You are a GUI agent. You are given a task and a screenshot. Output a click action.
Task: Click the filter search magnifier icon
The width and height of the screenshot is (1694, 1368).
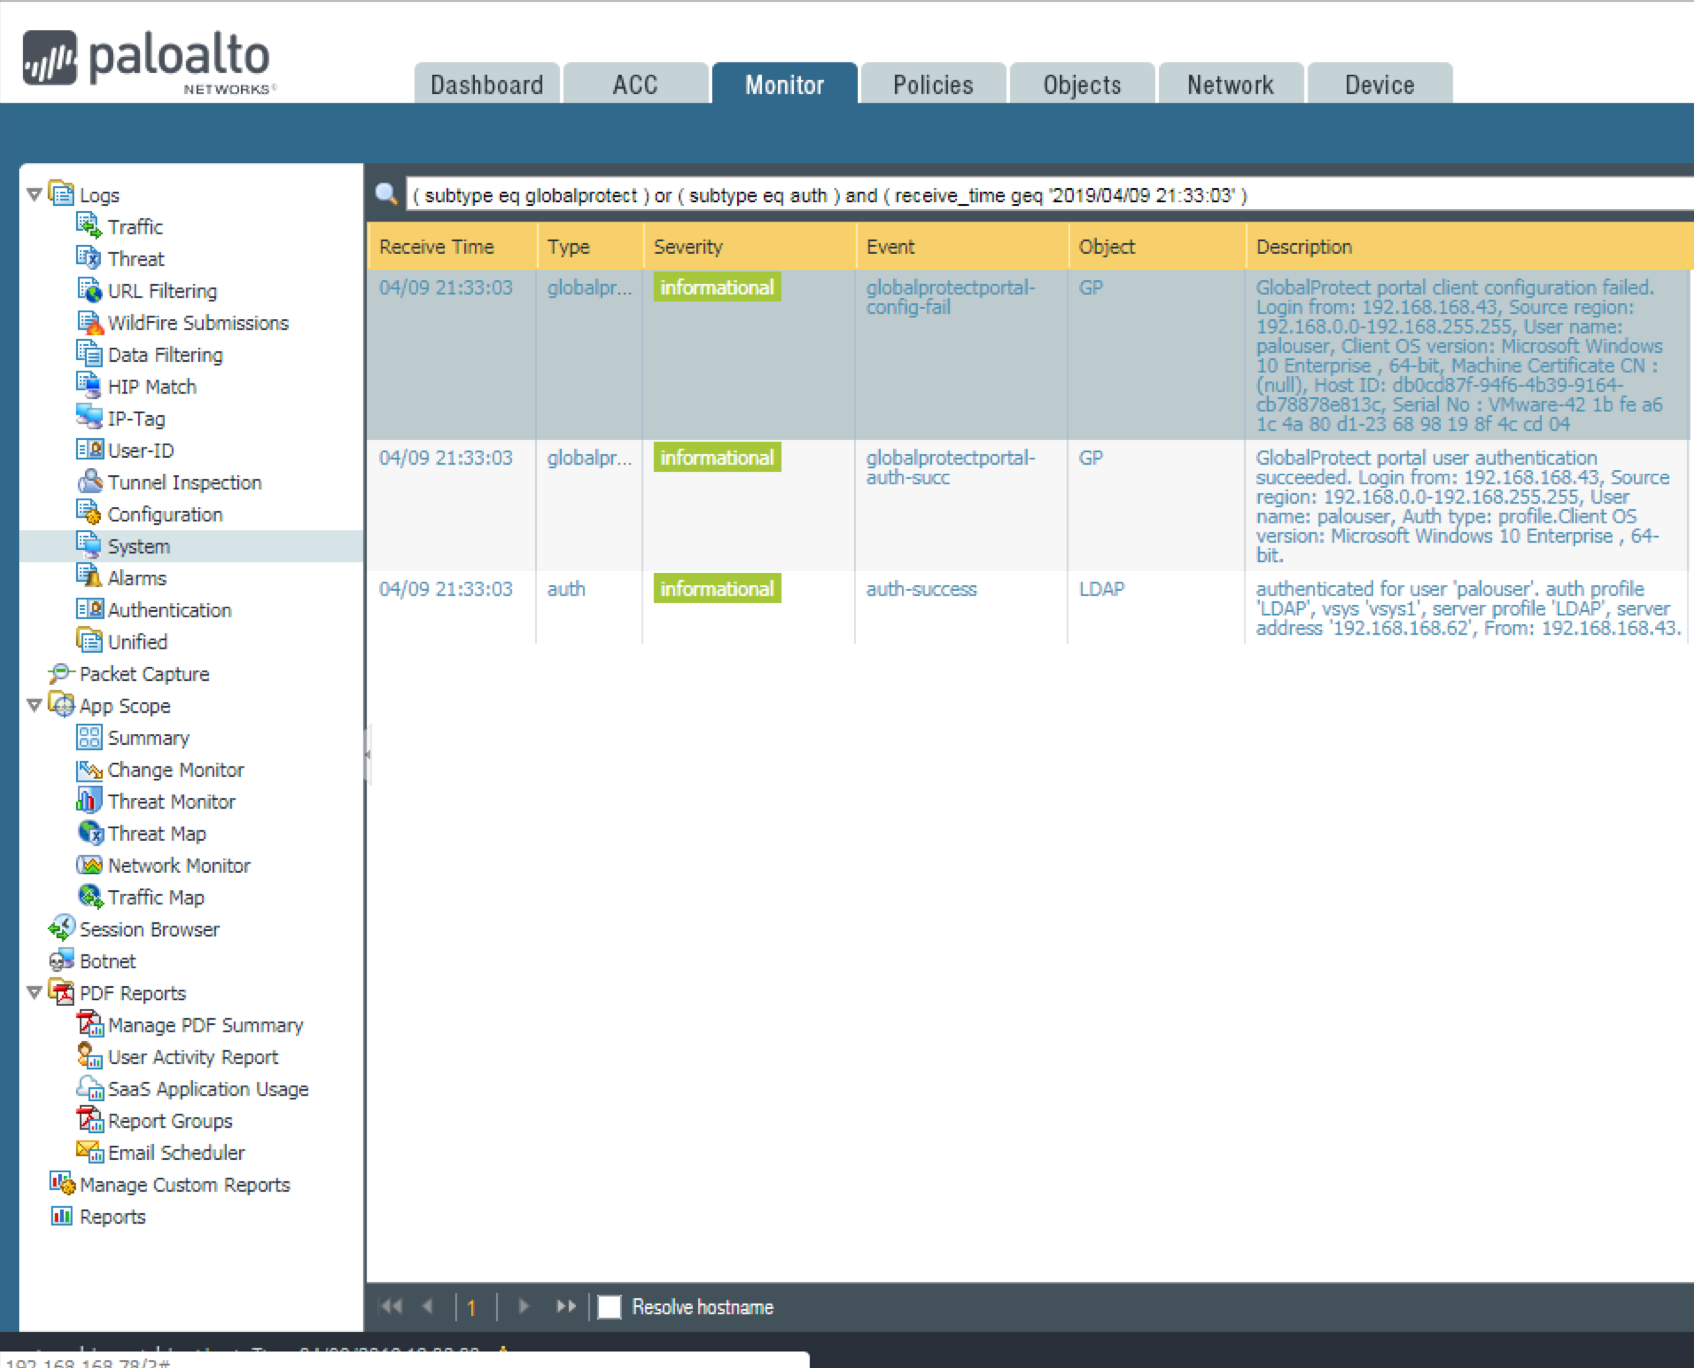coord(386,194)
